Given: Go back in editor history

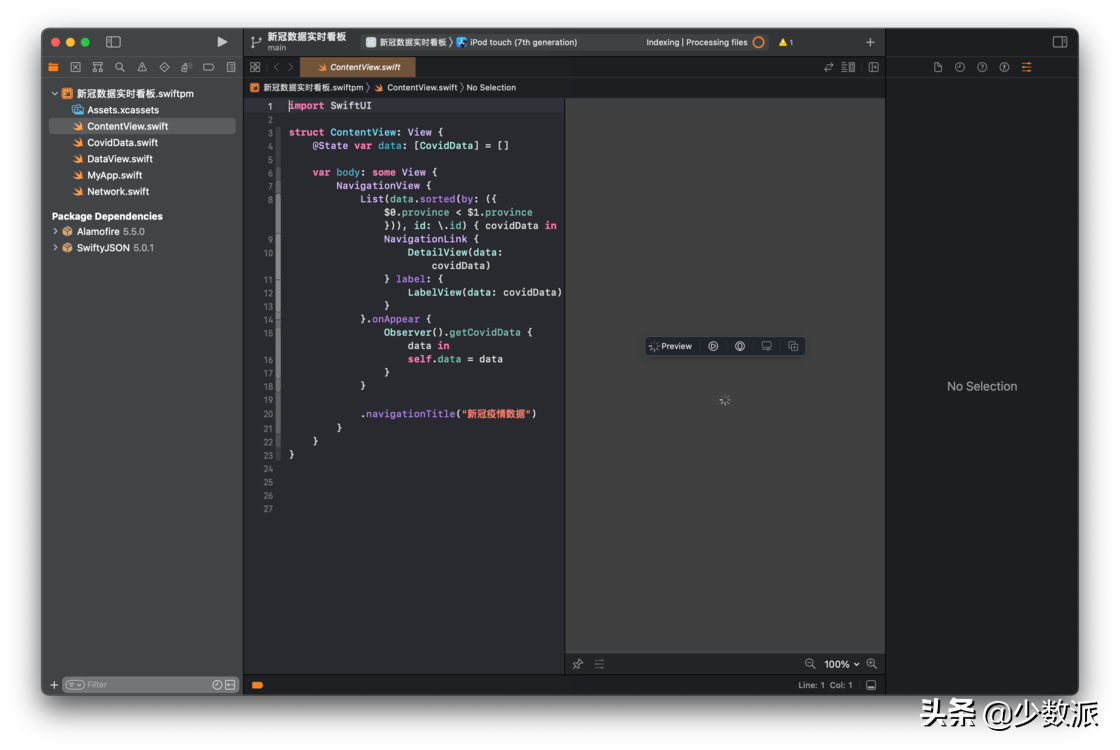Looking at the screenshot, I should [x=276, y=67].
